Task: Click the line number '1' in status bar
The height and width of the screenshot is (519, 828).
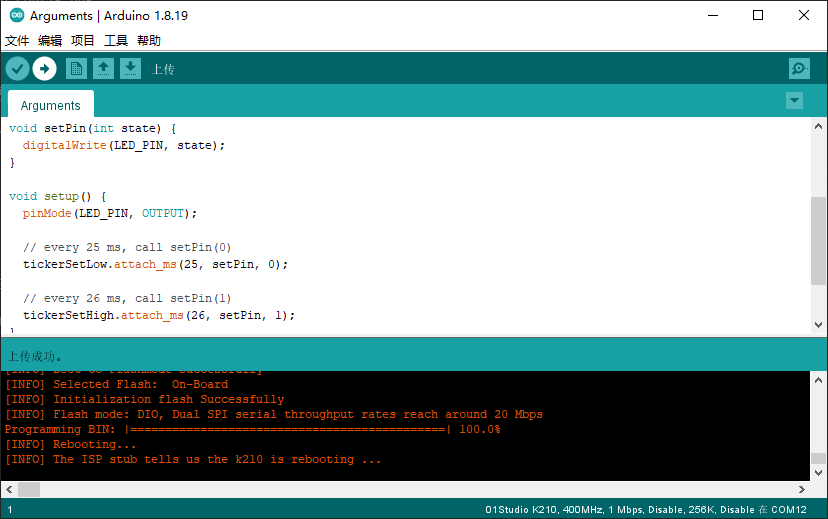Action: tap(10, 510)
